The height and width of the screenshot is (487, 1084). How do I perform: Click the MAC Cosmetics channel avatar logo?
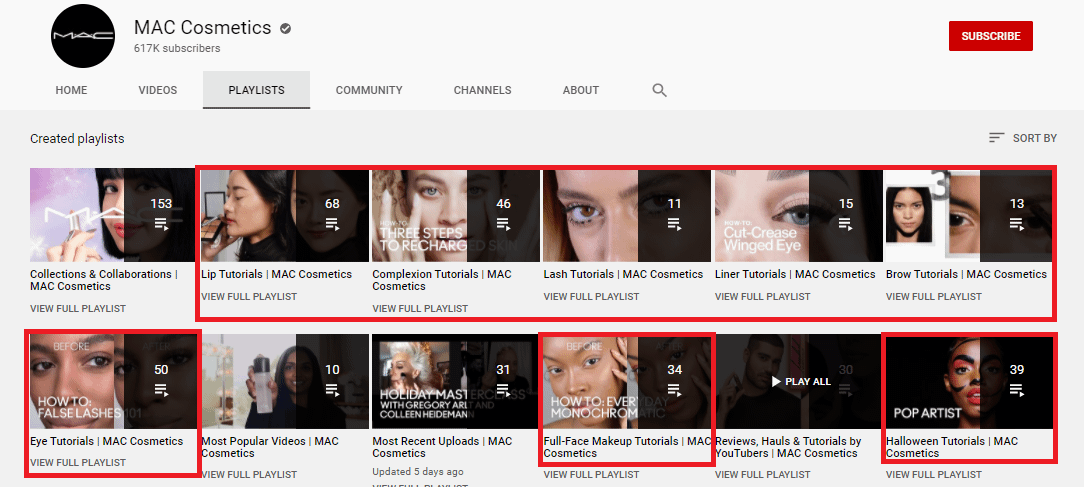82,36
